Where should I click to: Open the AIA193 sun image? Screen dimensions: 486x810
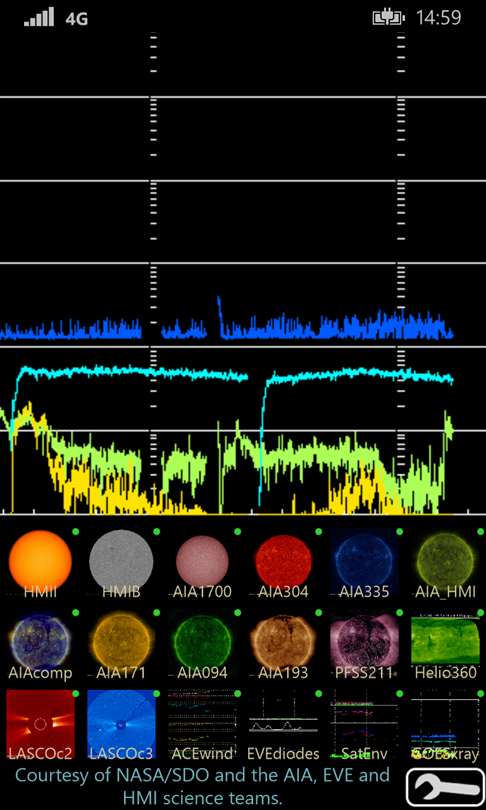284,644
